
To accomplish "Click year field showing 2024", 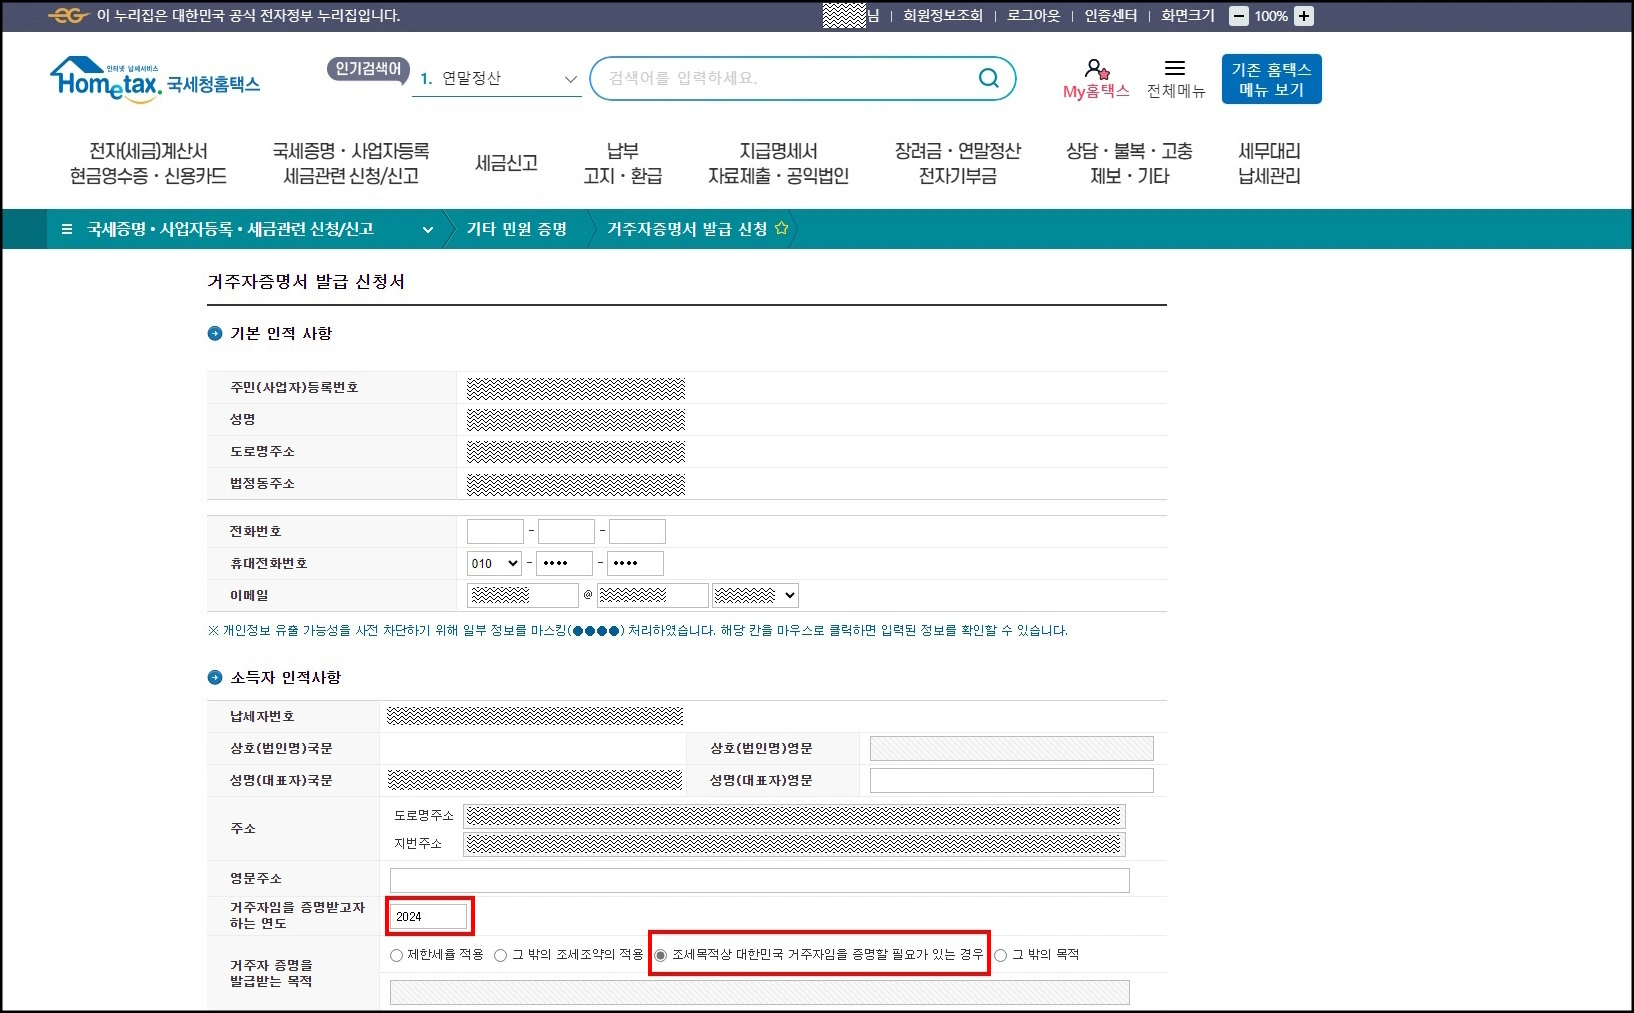I will coord(429,916).
